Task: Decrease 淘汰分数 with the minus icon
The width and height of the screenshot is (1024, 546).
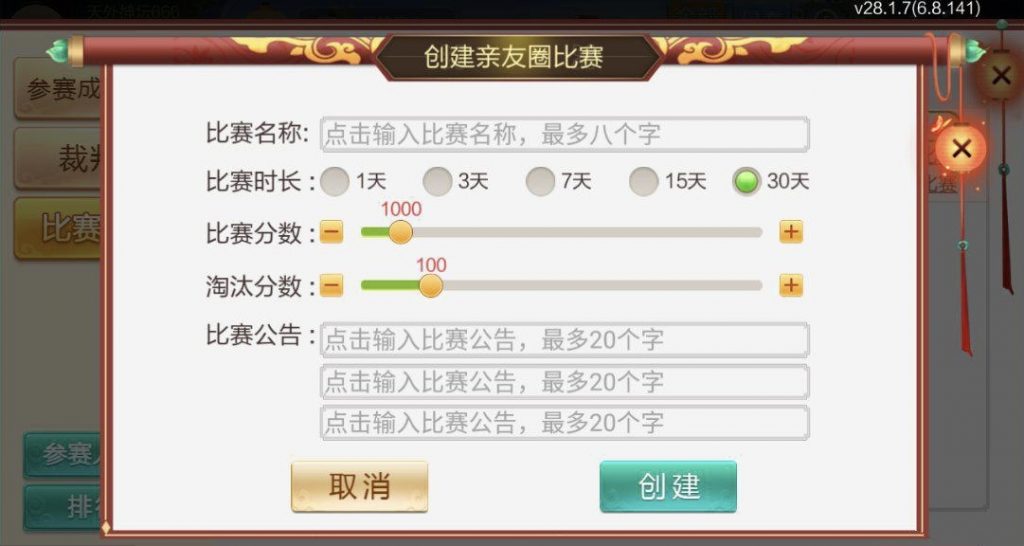Action: 332,286
